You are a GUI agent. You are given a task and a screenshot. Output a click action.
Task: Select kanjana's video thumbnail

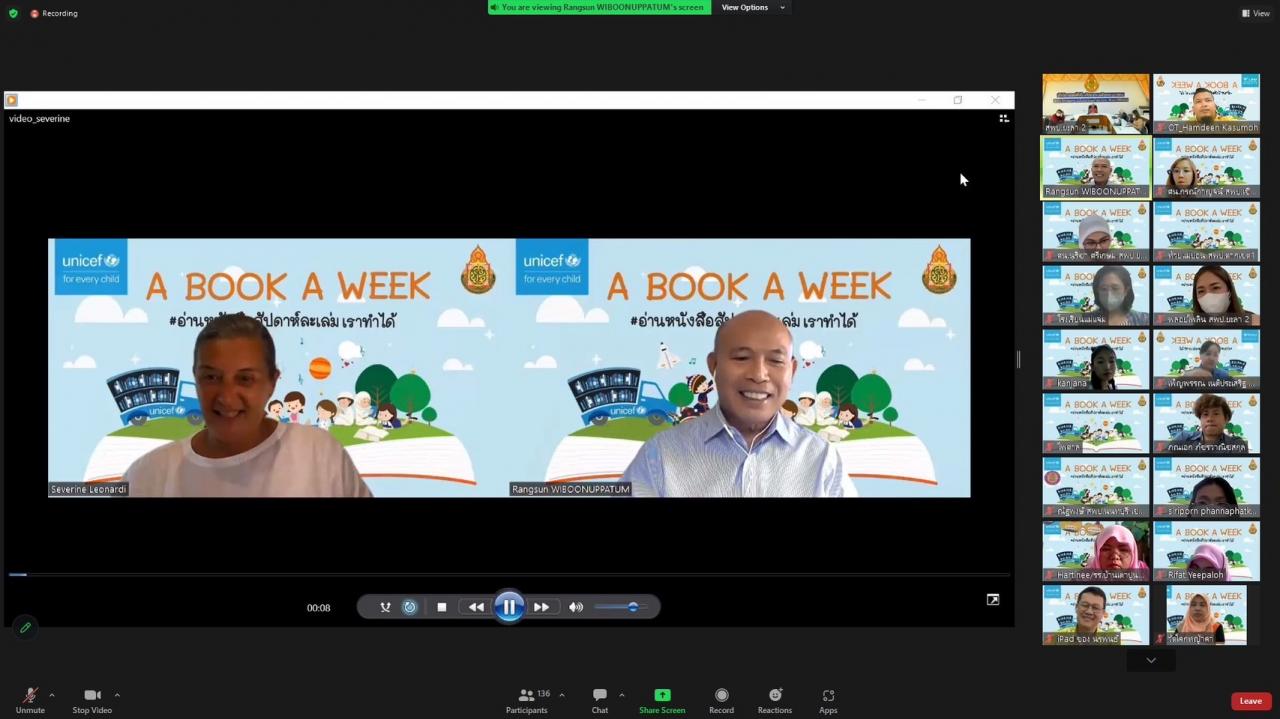[x=1096, y=360]
